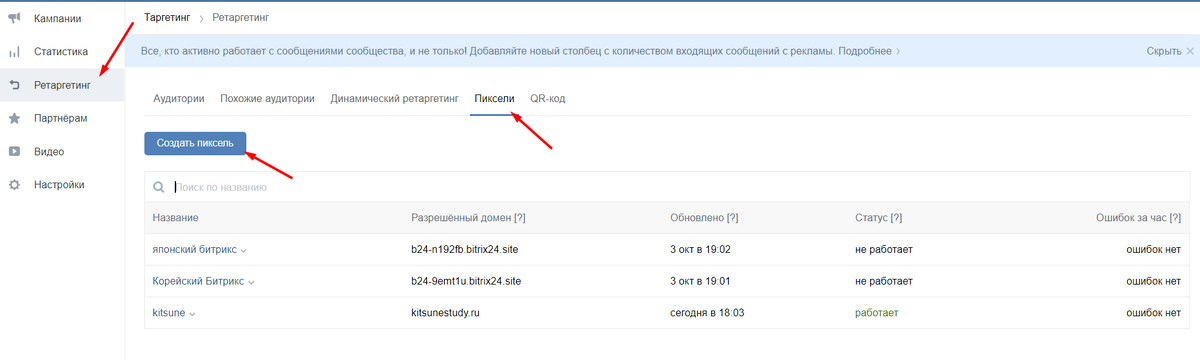
Task: Click date 3 окт в 19:02
Action: (x=700, y=249)
